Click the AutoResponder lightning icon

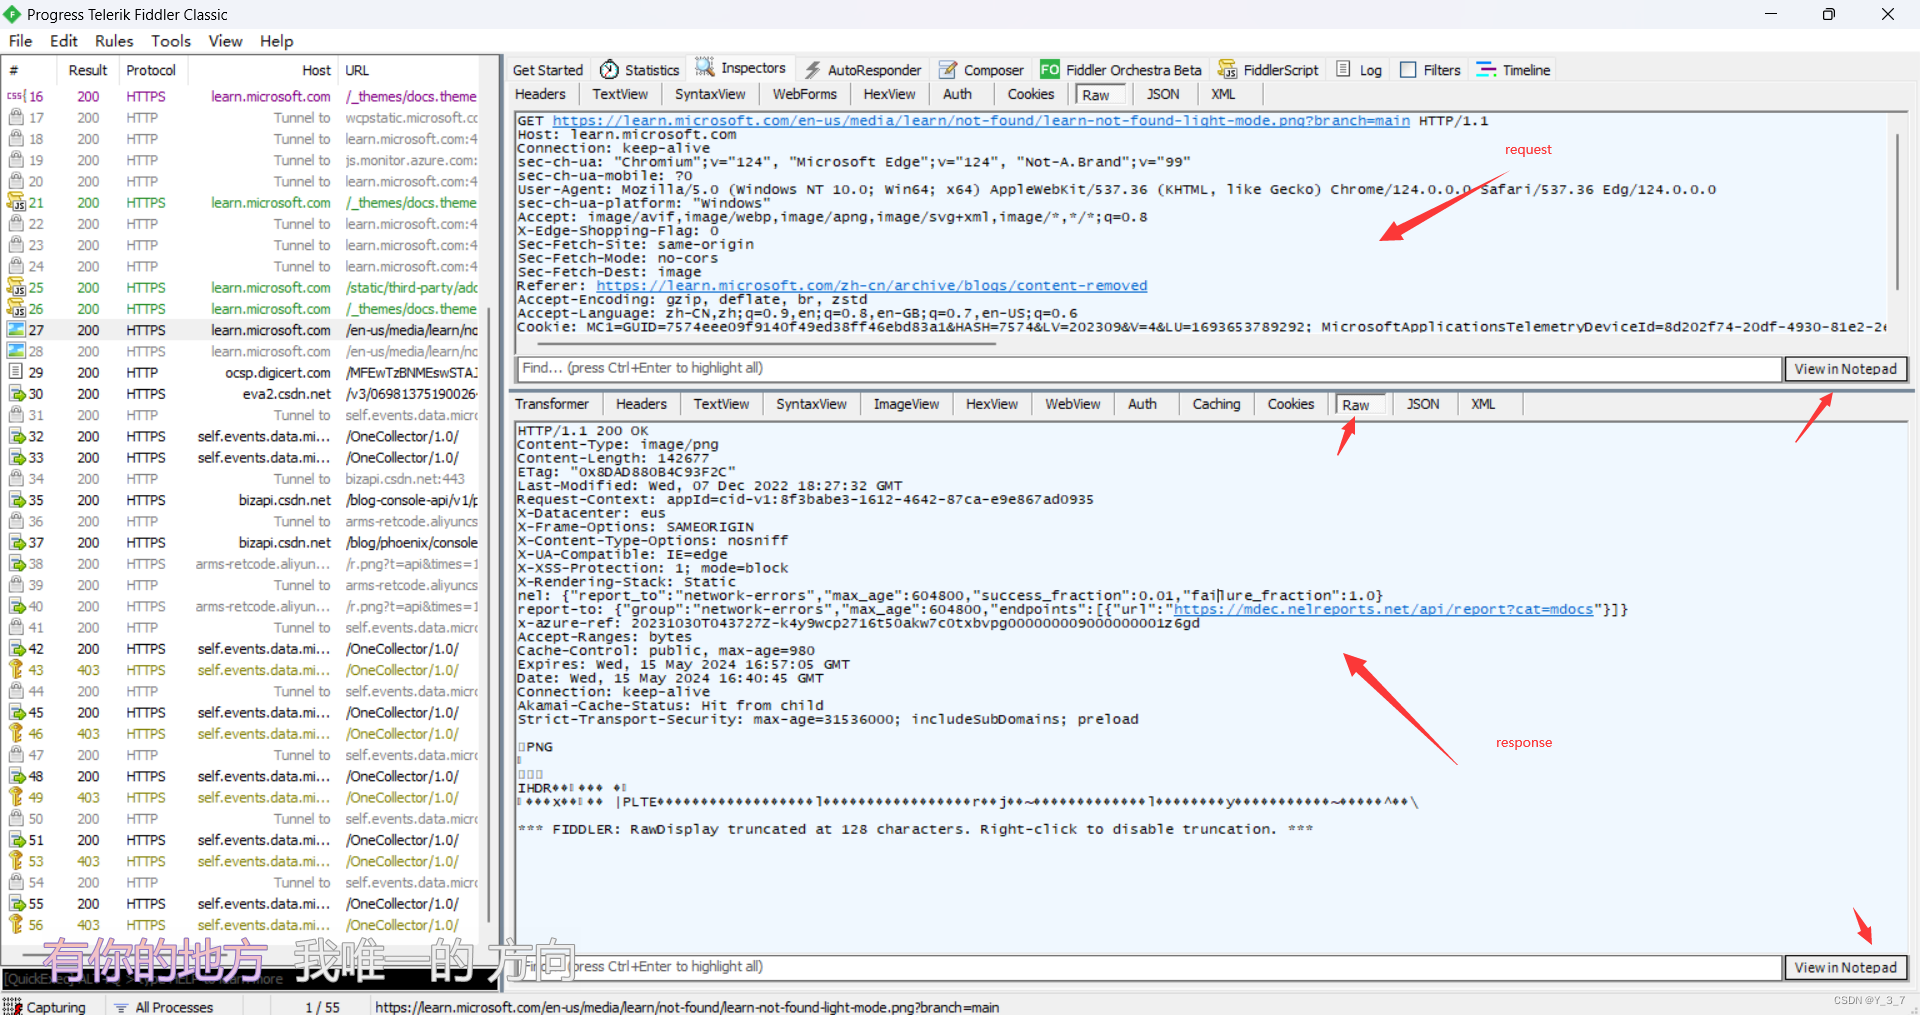[x=812, y=70]
